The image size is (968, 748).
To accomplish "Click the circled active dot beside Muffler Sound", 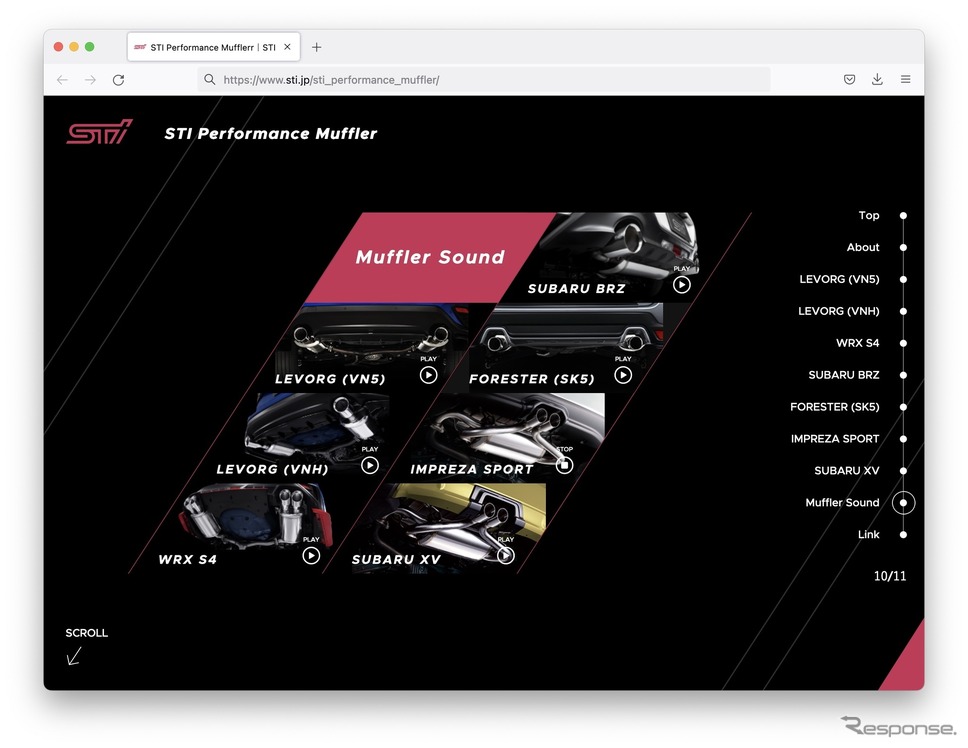I will point(903,502).
